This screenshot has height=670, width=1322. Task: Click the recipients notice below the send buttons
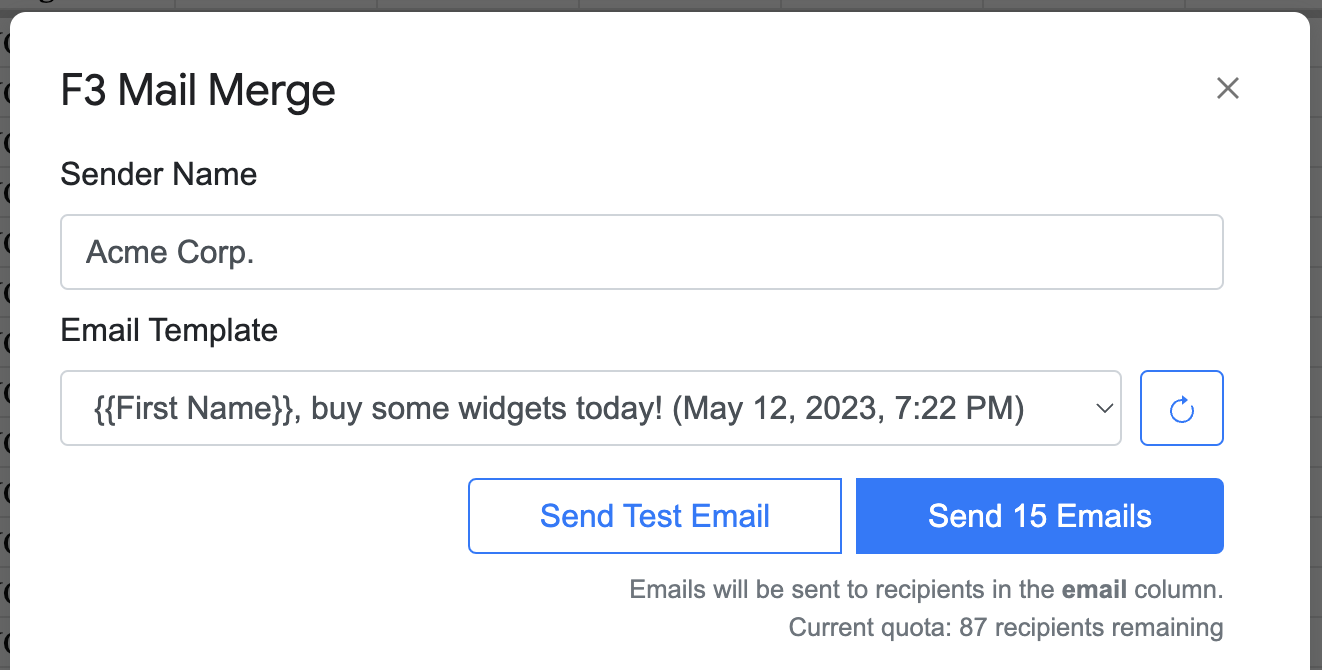click(x=926, y=589)
